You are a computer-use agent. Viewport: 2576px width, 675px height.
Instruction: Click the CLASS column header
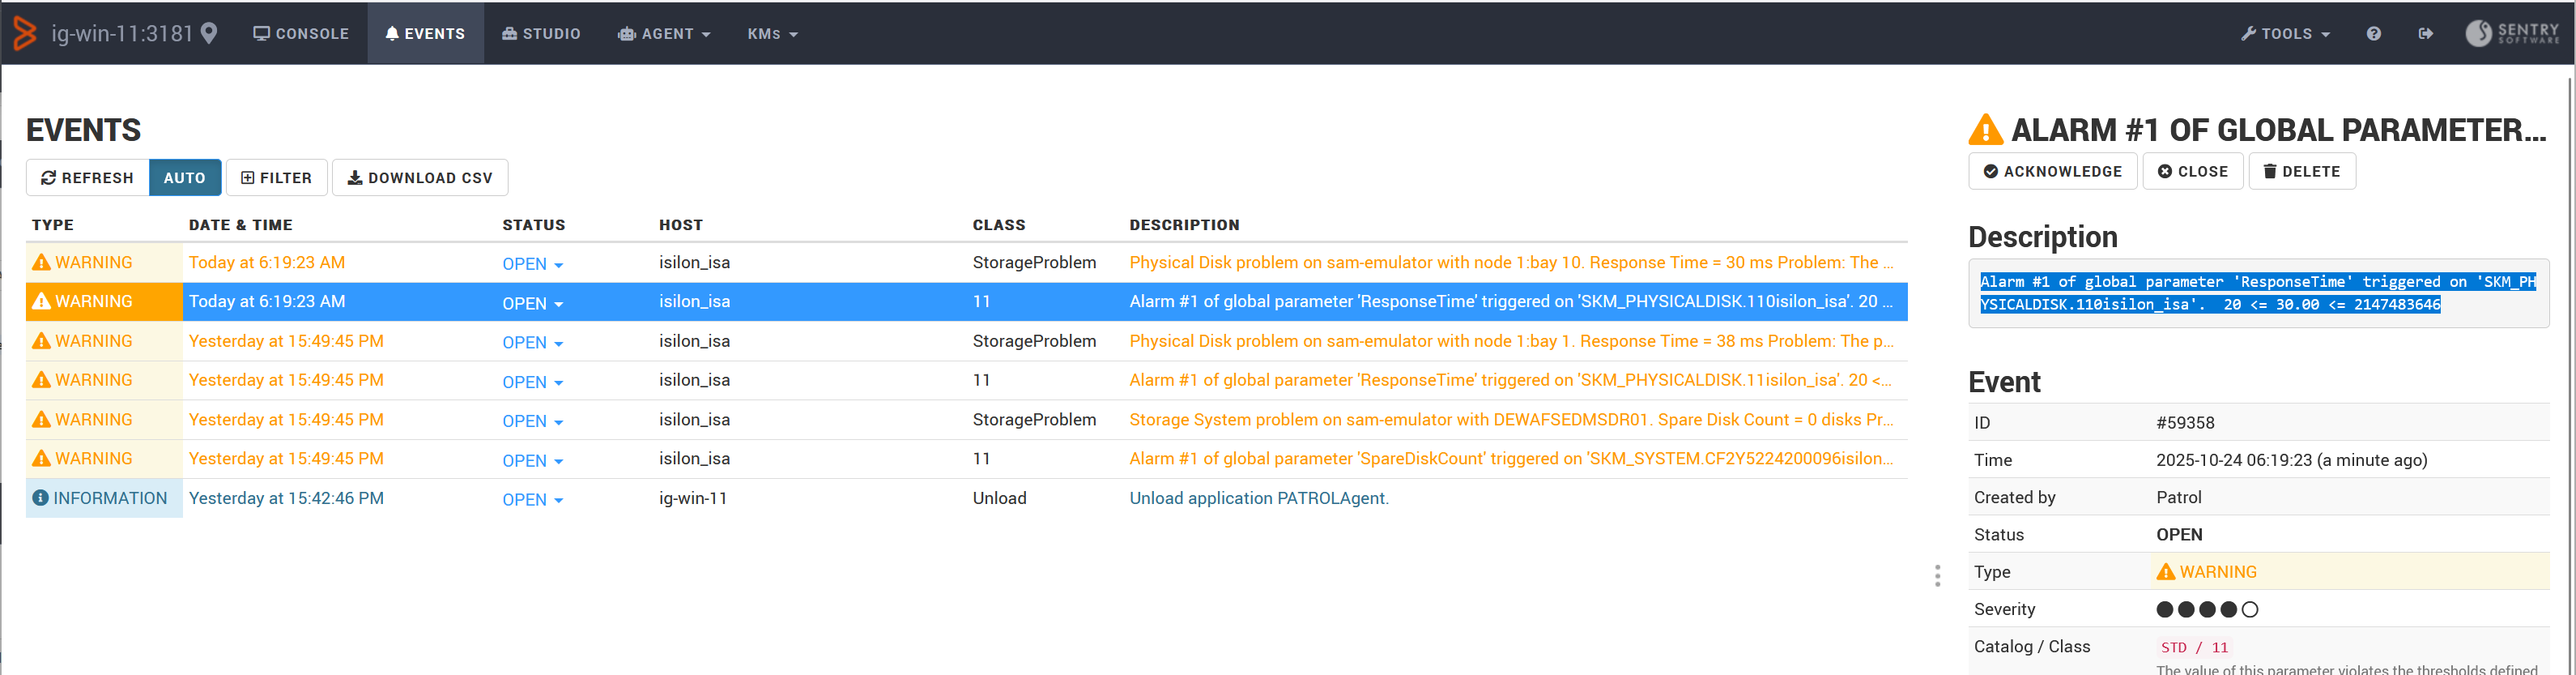coord(998,225)
